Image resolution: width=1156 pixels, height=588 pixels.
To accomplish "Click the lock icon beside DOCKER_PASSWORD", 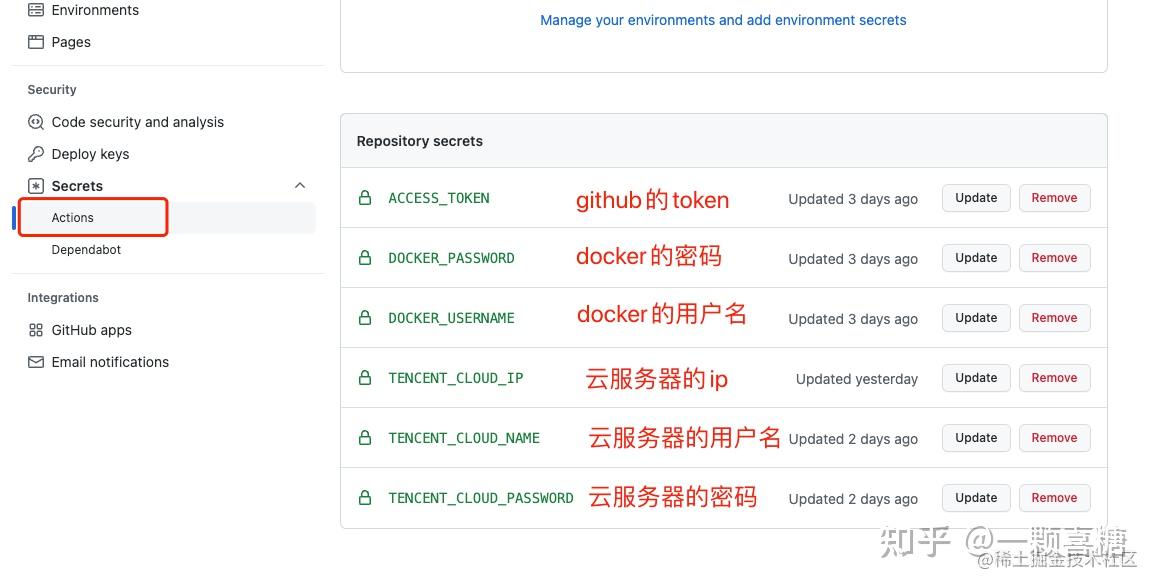I will tap(364, 258).
